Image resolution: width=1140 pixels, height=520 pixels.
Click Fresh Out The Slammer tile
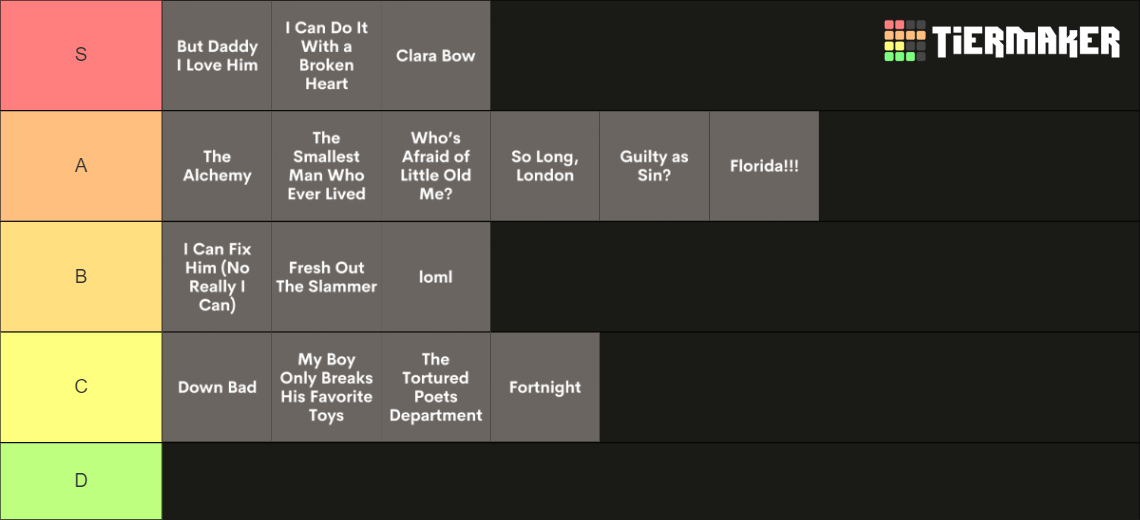(326, 277)
